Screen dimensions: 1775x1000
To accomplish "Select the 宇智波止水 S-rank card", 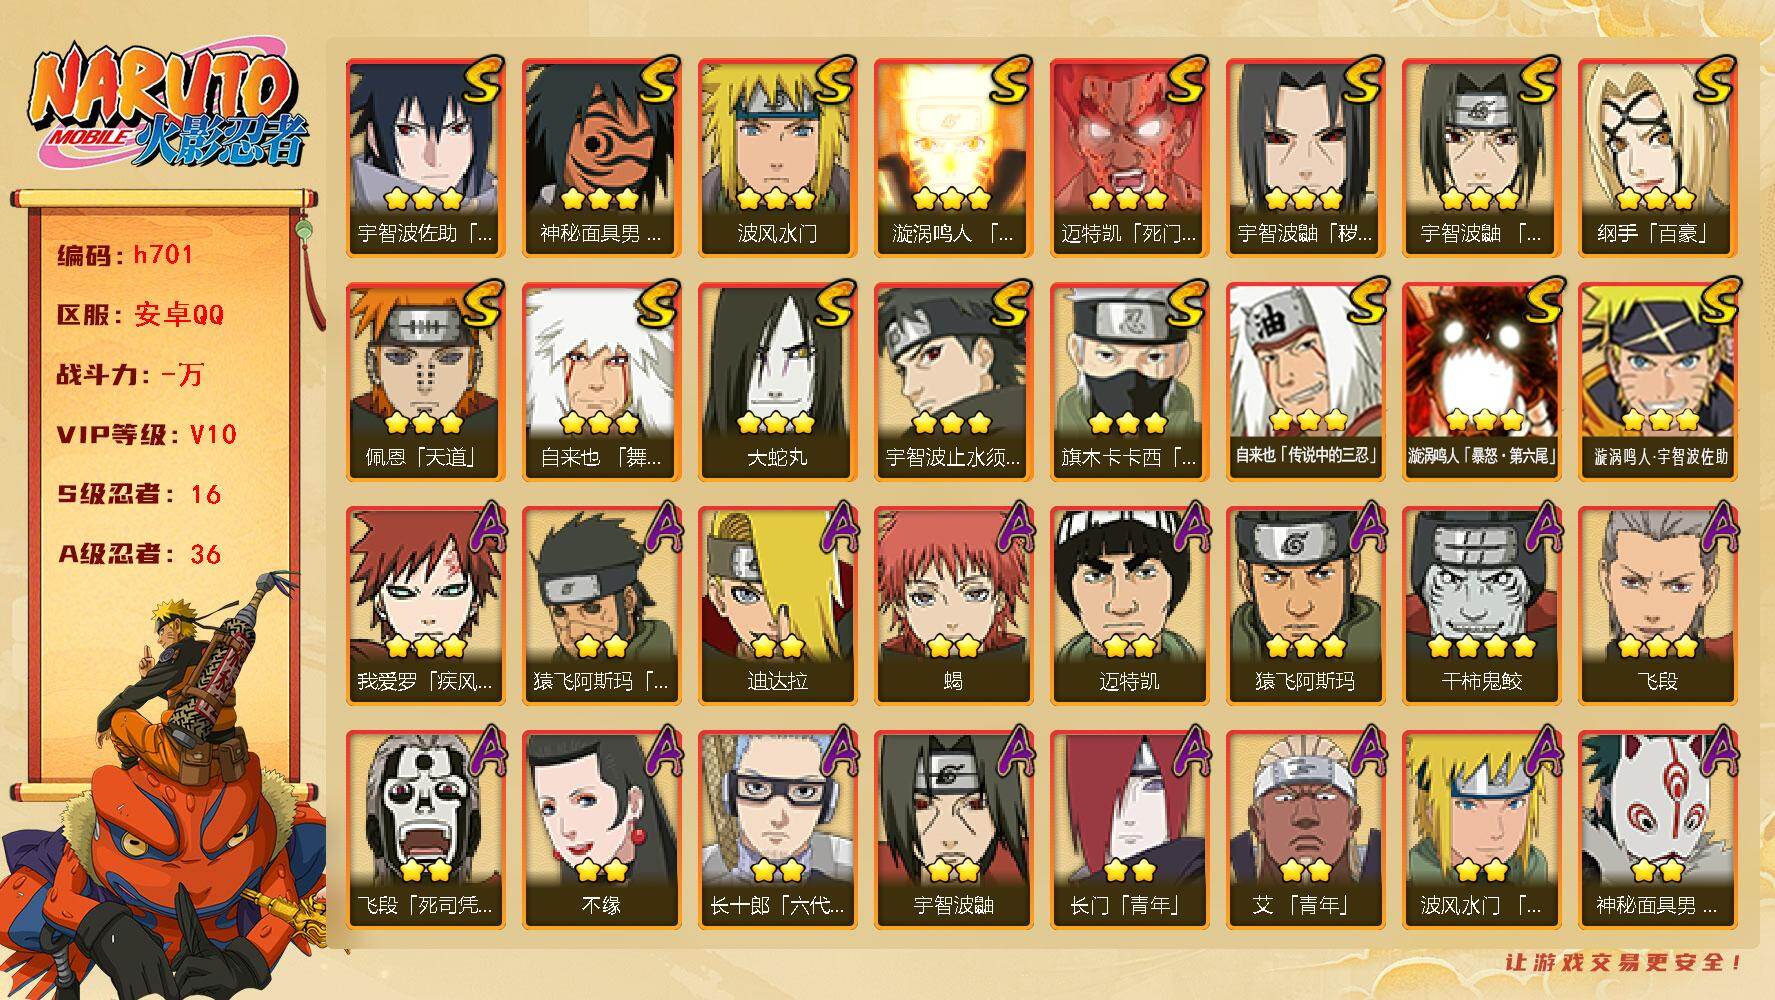I will coord(953,382).
